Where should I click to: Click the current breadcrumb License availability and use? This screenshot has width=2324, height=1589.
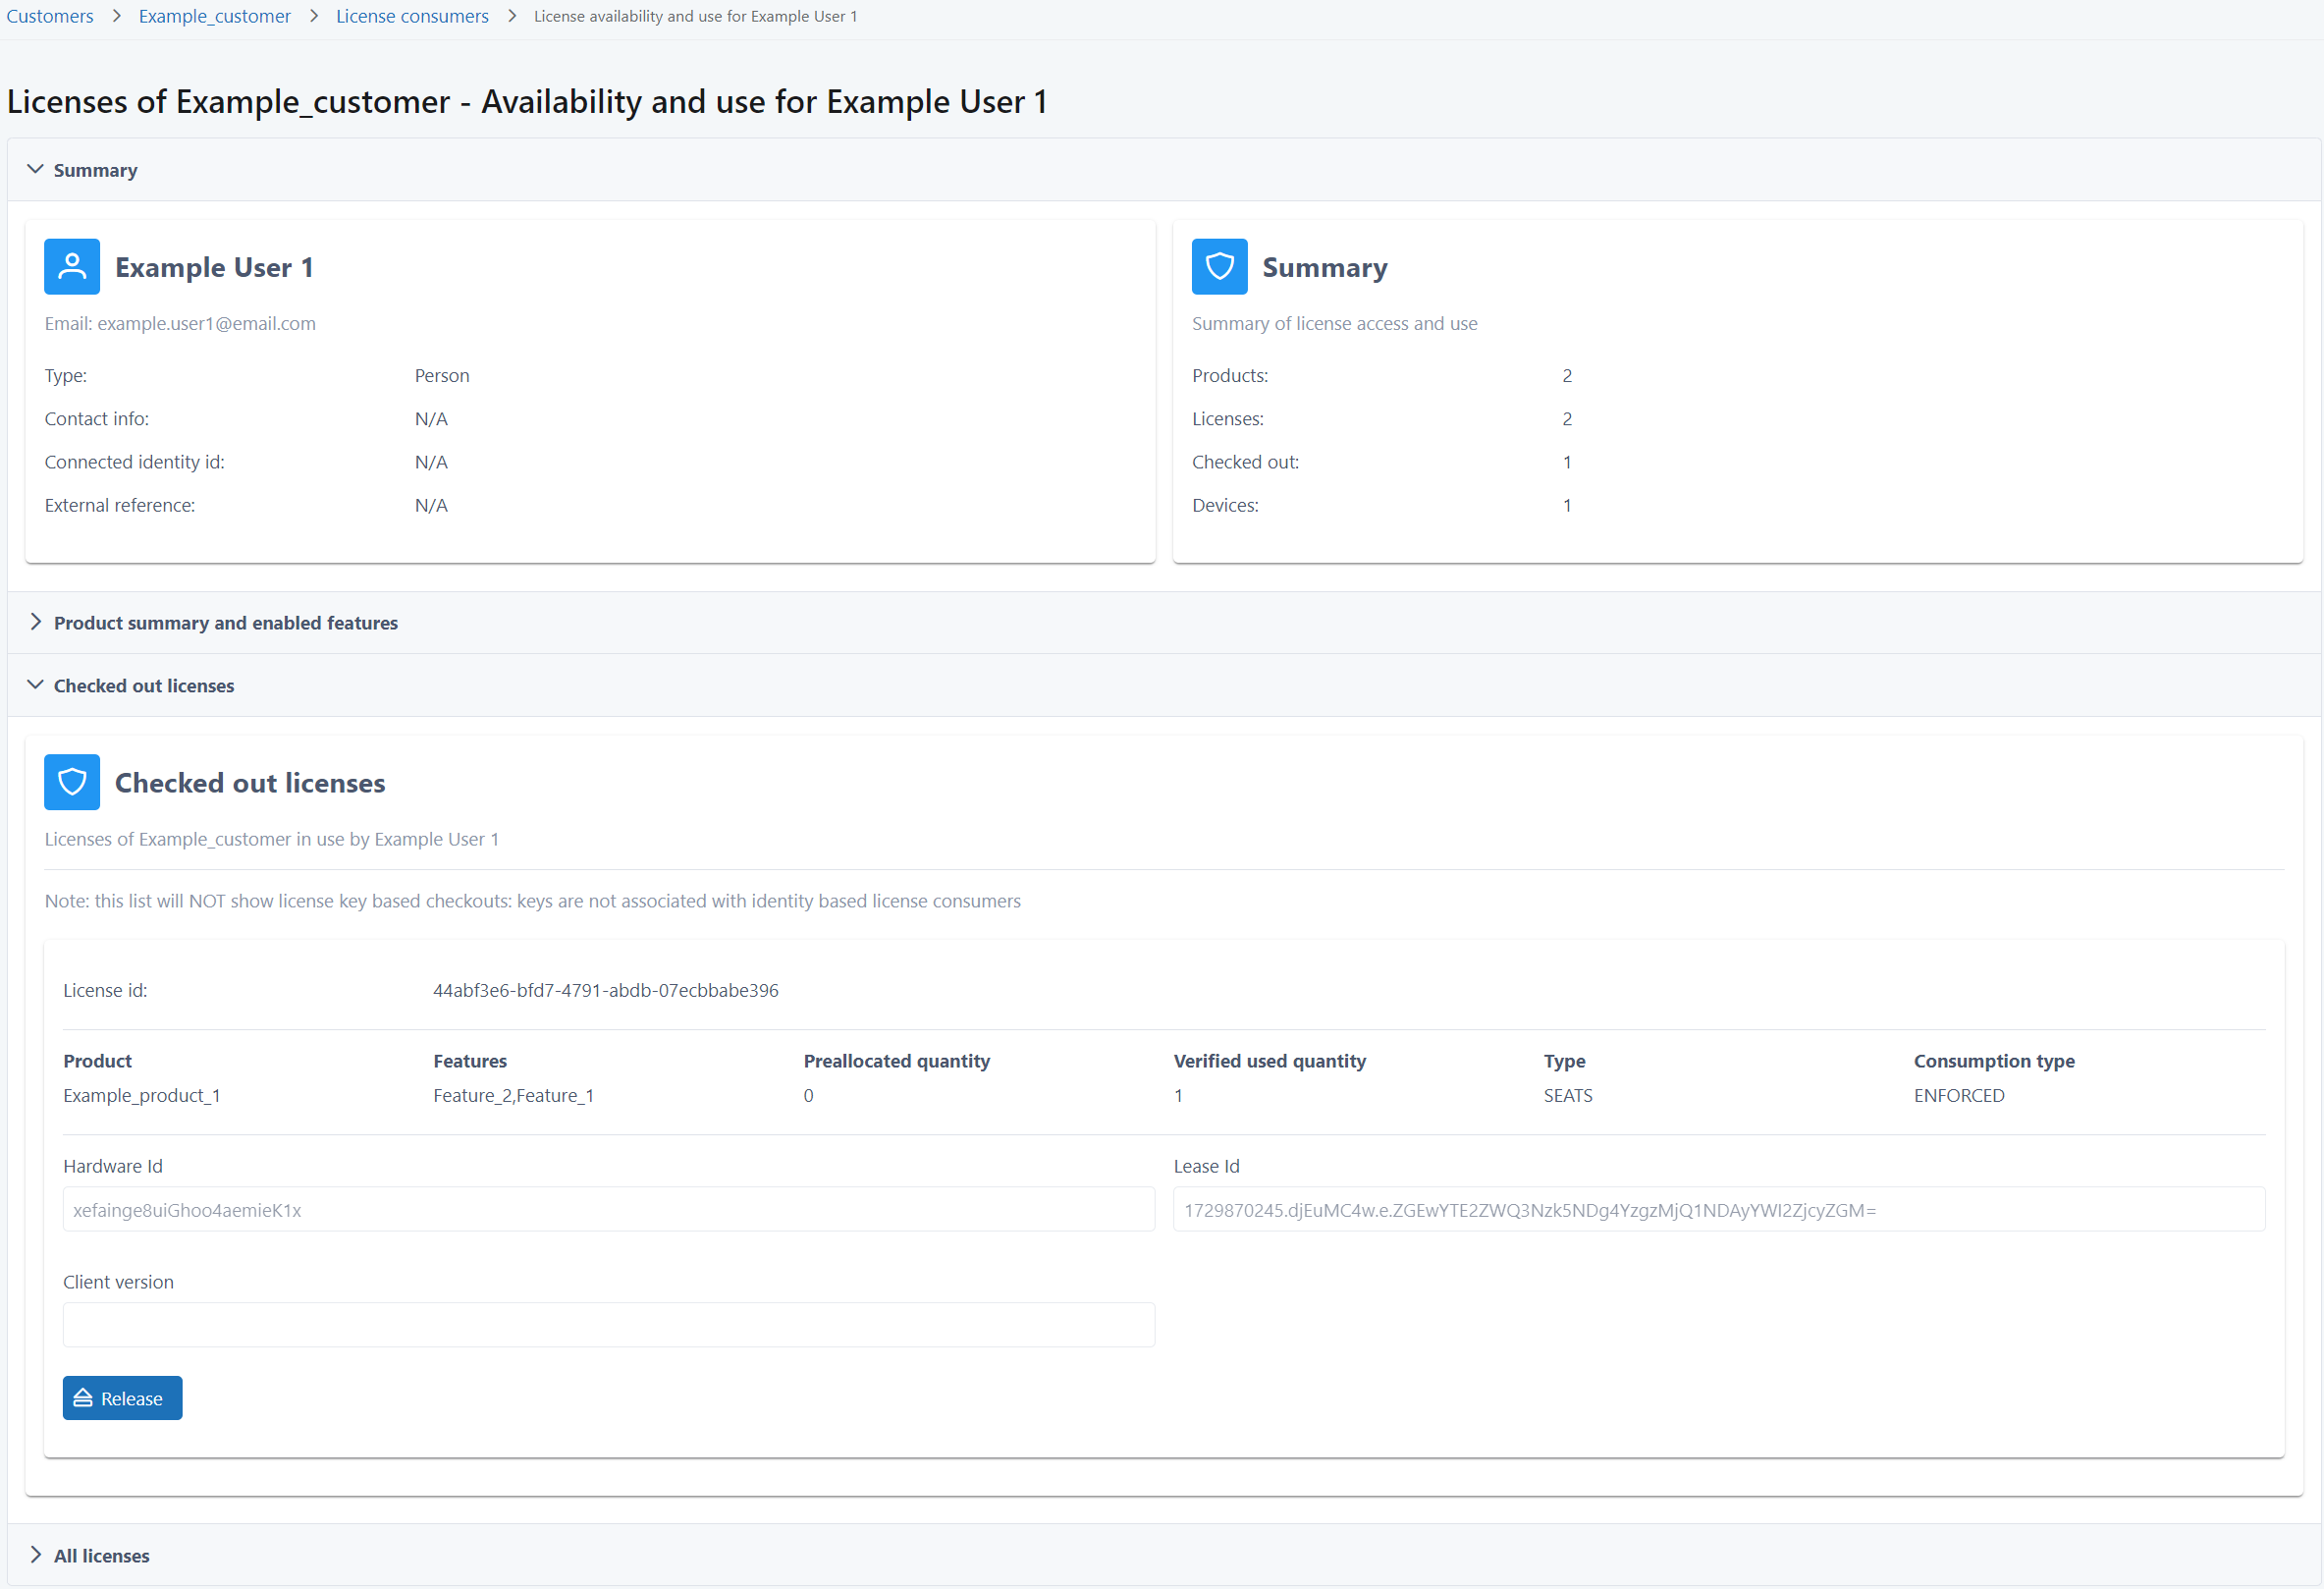pos(695,16)
